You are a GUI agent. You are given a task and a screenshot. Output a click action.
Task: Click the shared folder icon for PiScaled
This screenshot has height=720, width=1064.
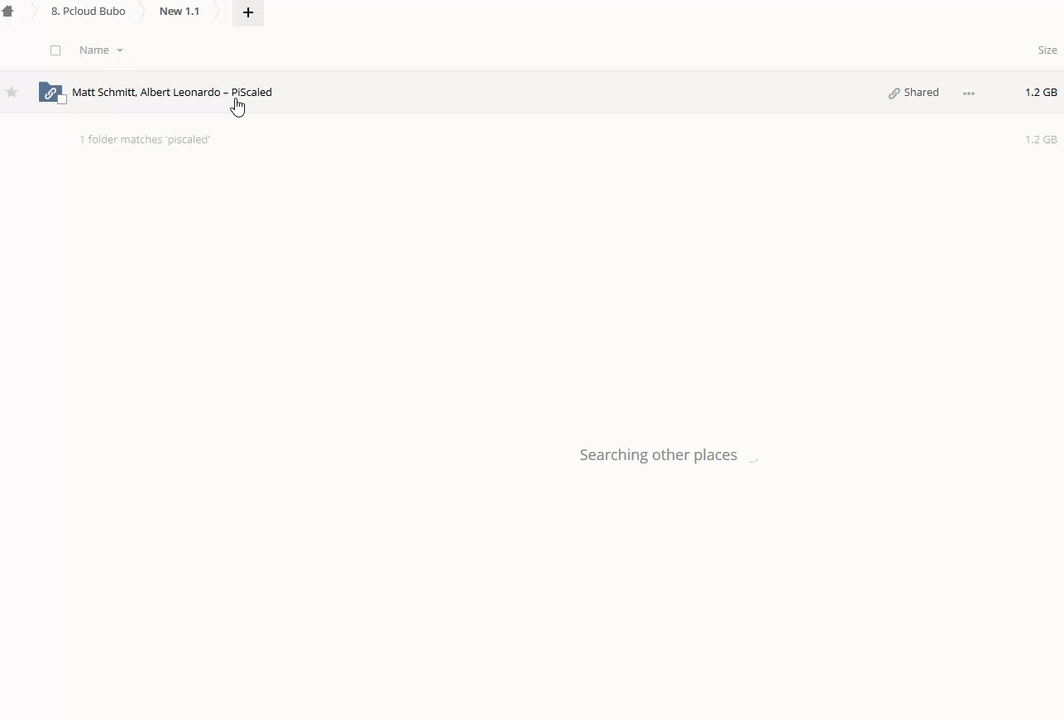tap(49, 92)
